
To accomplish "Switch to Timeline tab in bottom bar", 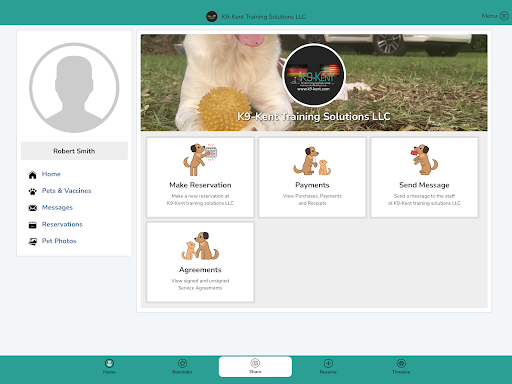I will (x=401, y=366).
